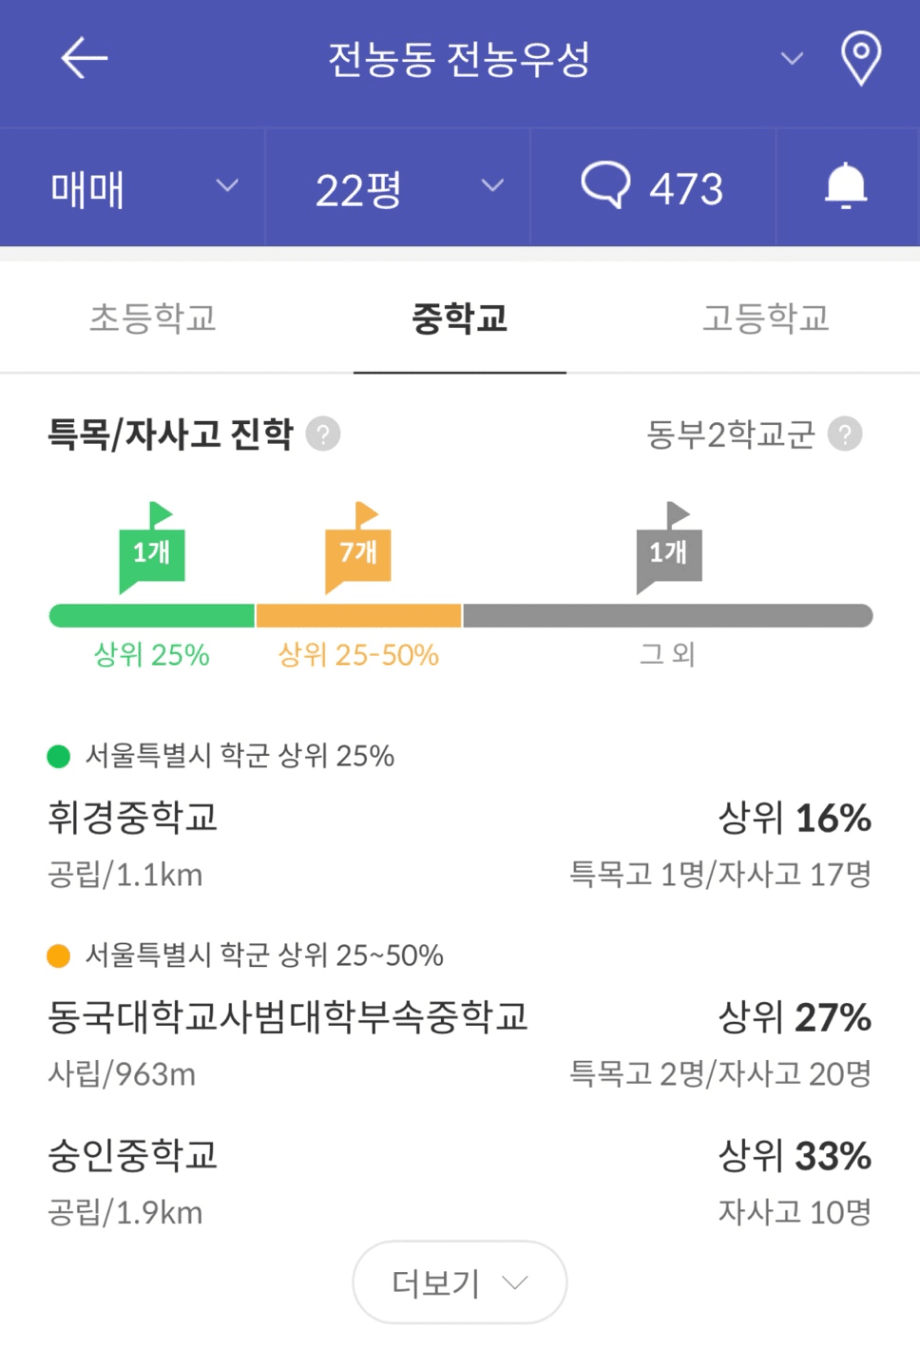920x1369 pixels.
Task: Open the 22평 size dropdown
Action: 397,187
